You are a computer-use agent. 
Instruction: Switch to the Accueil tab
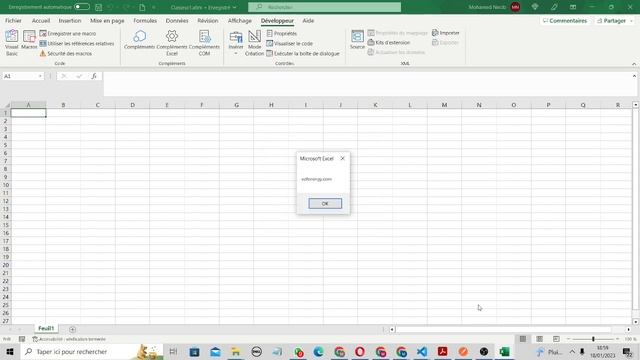point(41,20)
